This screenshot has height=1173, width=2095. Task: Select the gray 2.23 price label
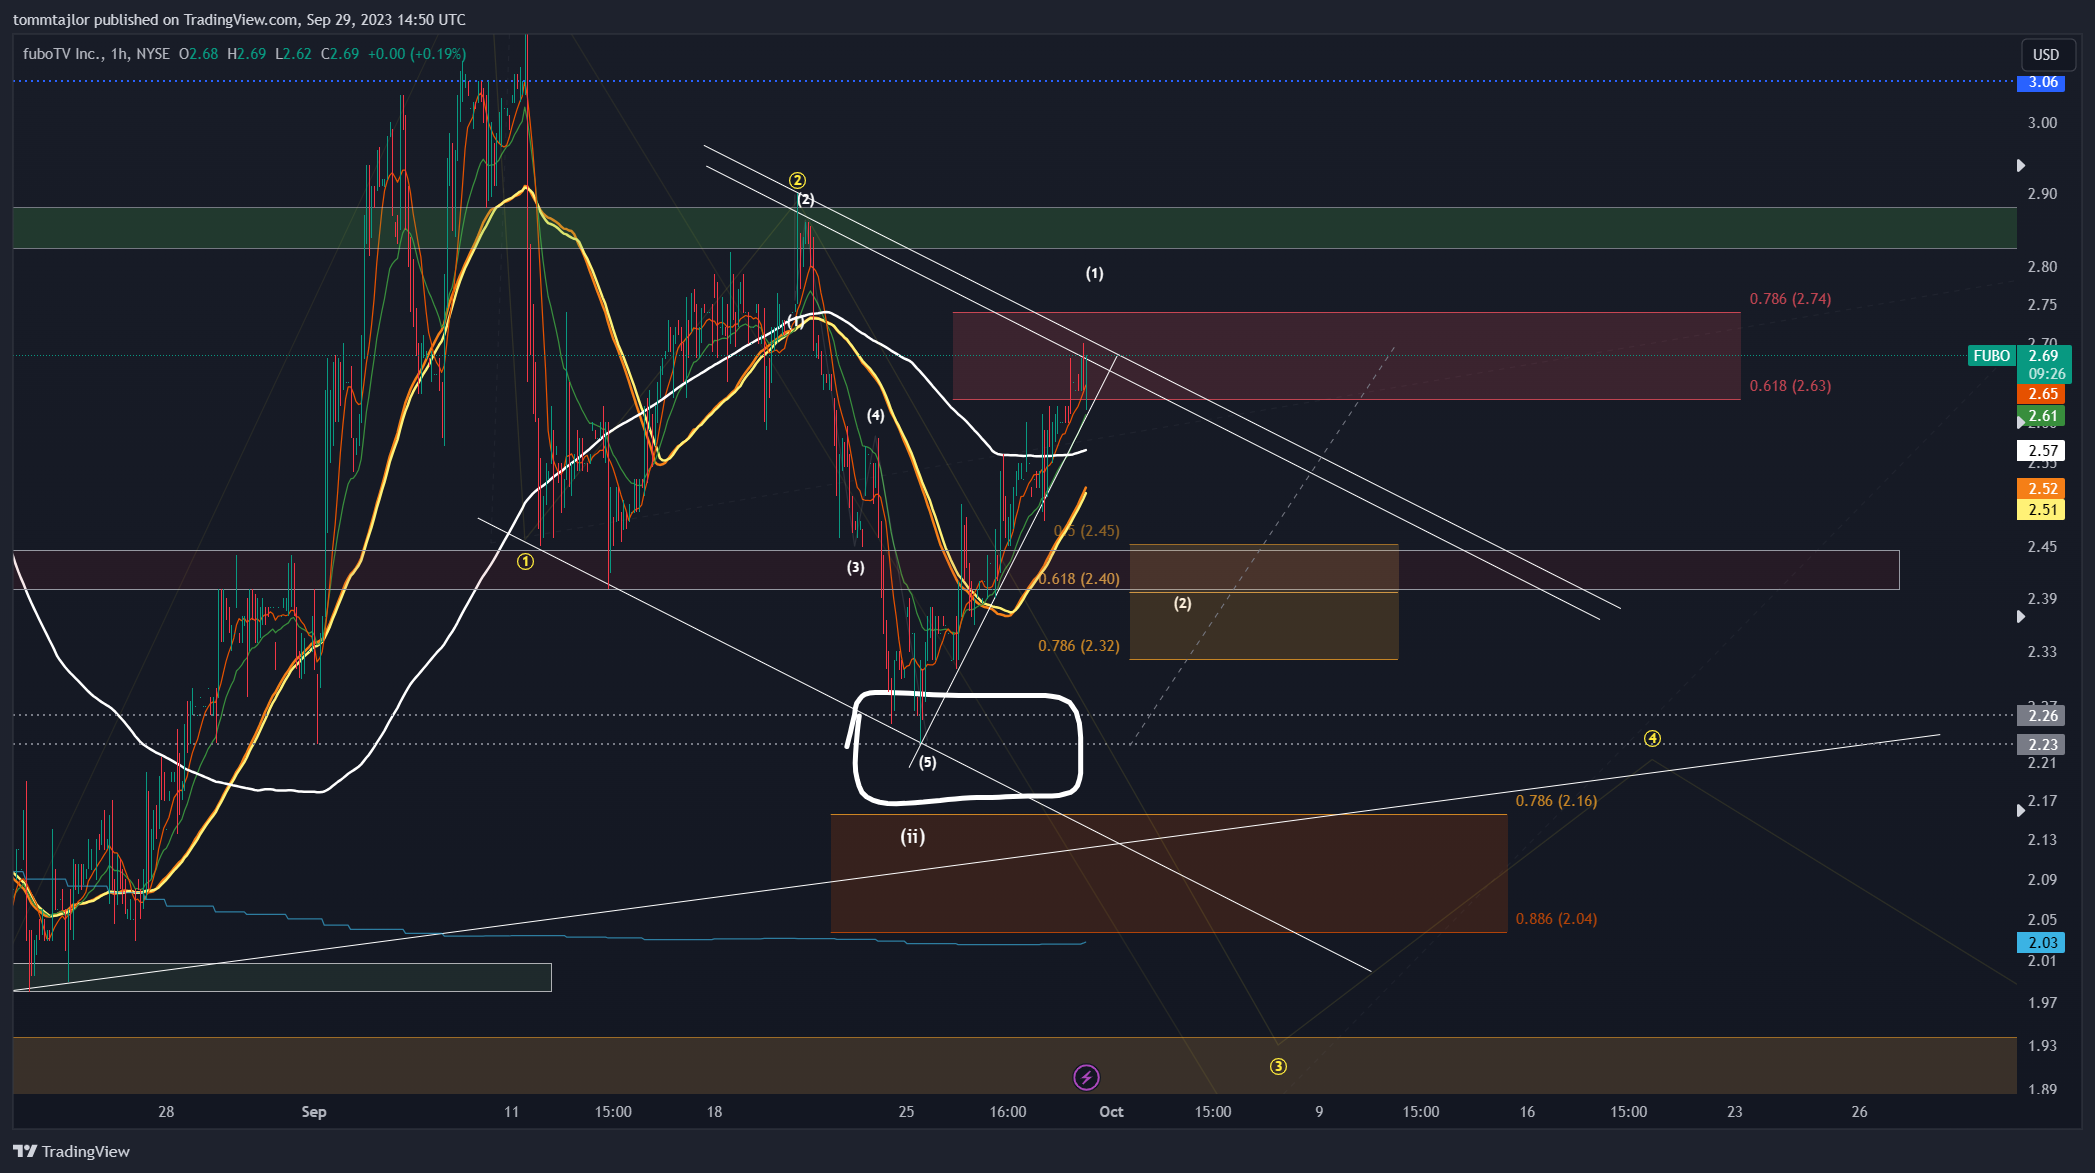pyautogui.click(x=2041, y=745)
